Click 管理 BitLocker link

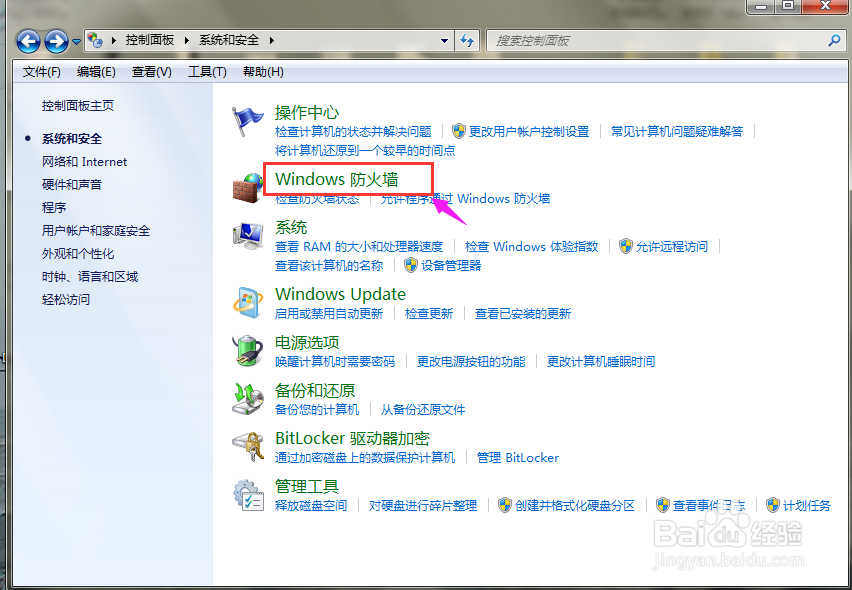[518, 458]
